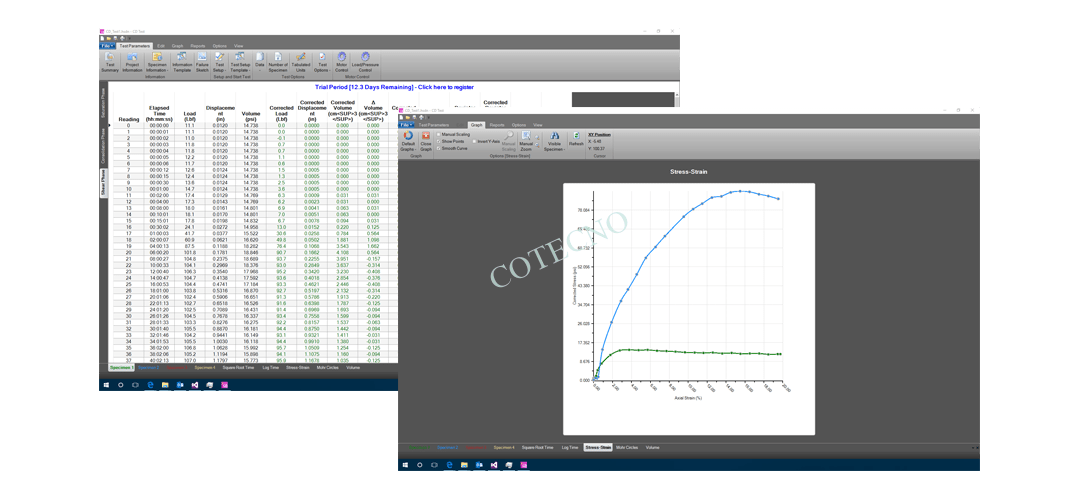
Task: Open Failure Sketch in back window
Action: click(x=202, y=62)
